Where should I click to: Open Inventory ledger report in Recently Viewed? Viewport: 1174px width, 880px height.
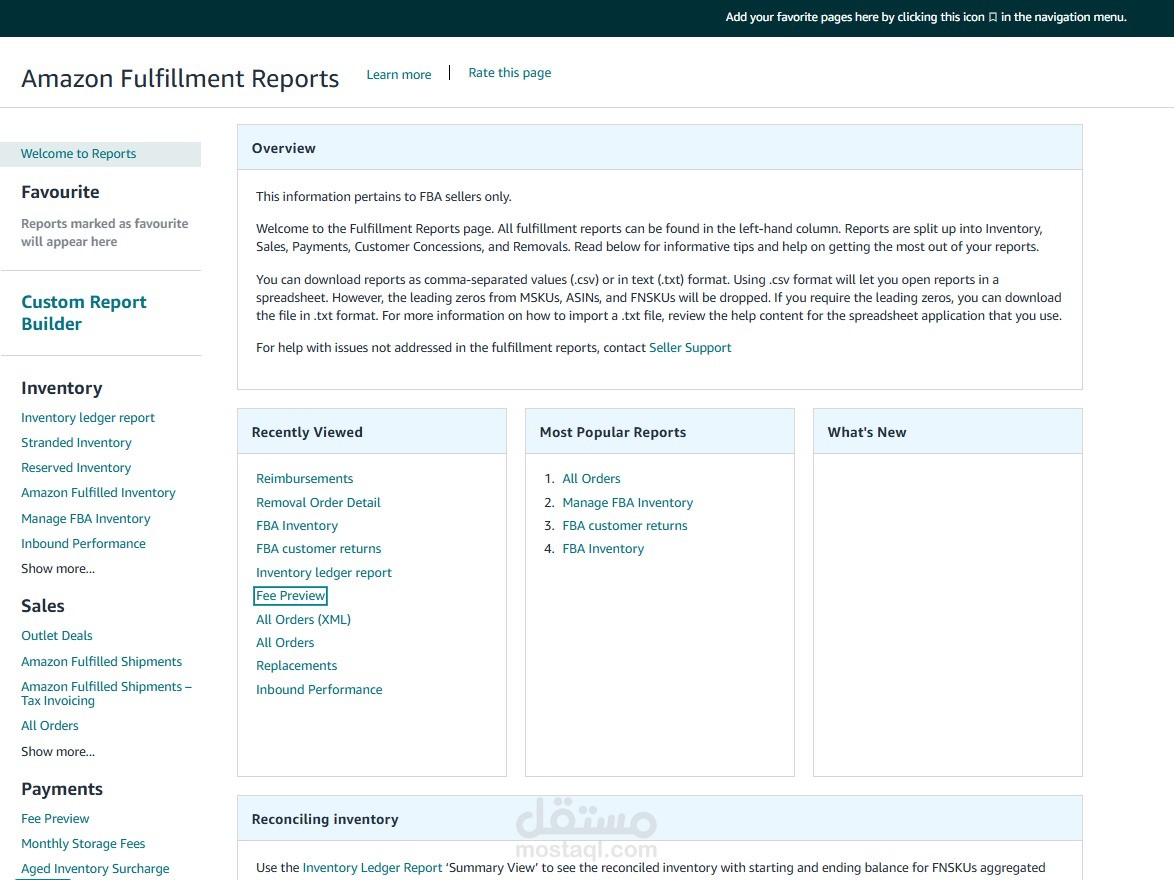323,573
